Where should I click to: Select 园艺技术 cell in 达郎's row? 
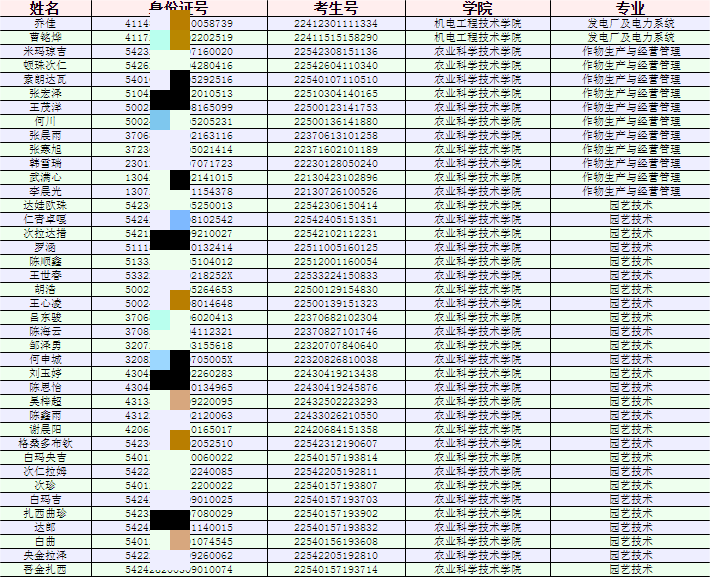(630, 527)
